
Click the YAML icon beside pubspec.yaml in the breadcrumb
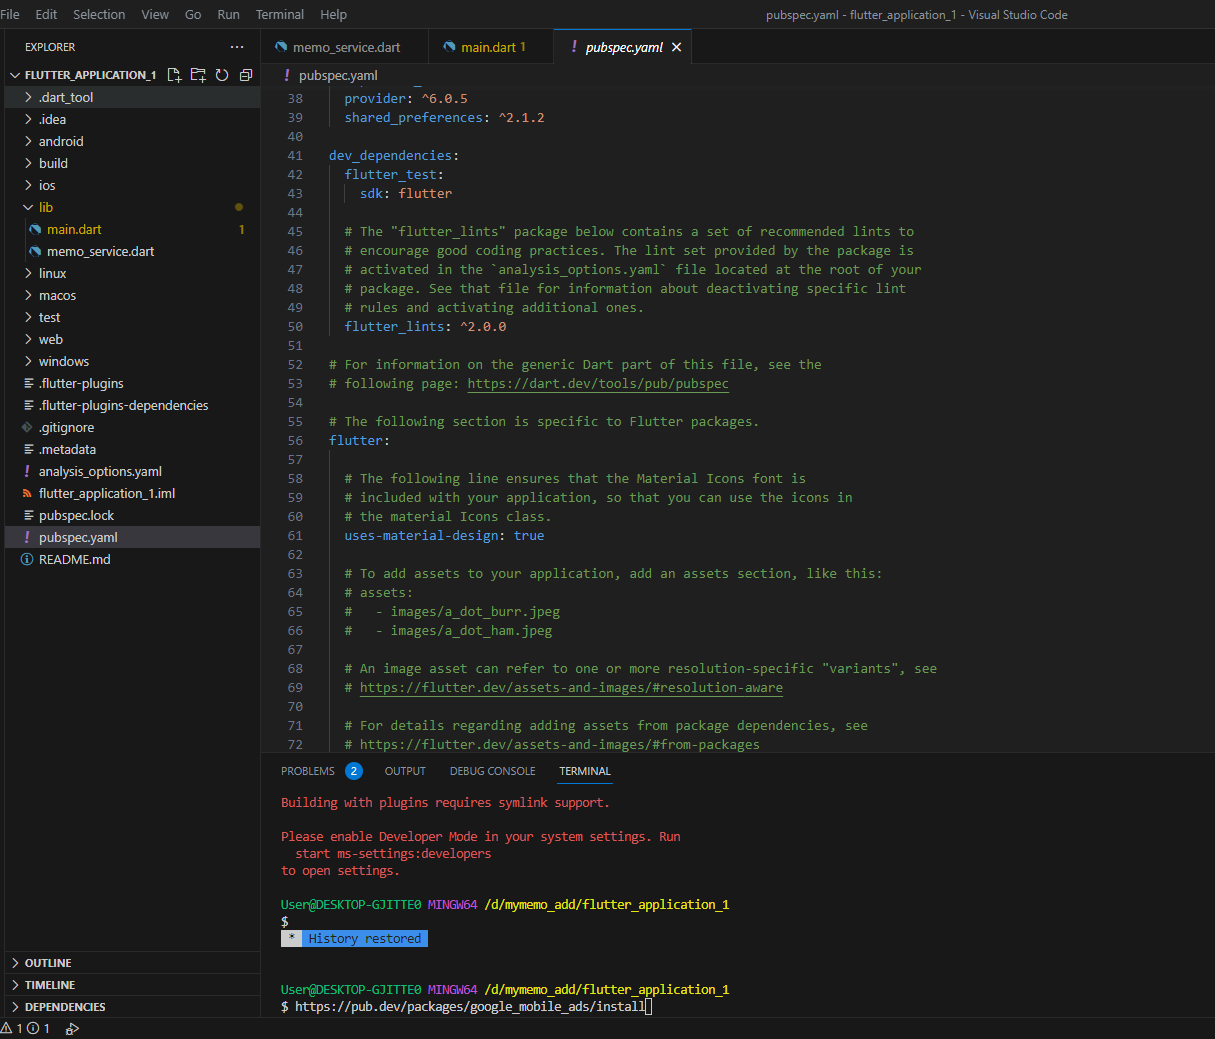pyautogui.click(x=287, y=75)
